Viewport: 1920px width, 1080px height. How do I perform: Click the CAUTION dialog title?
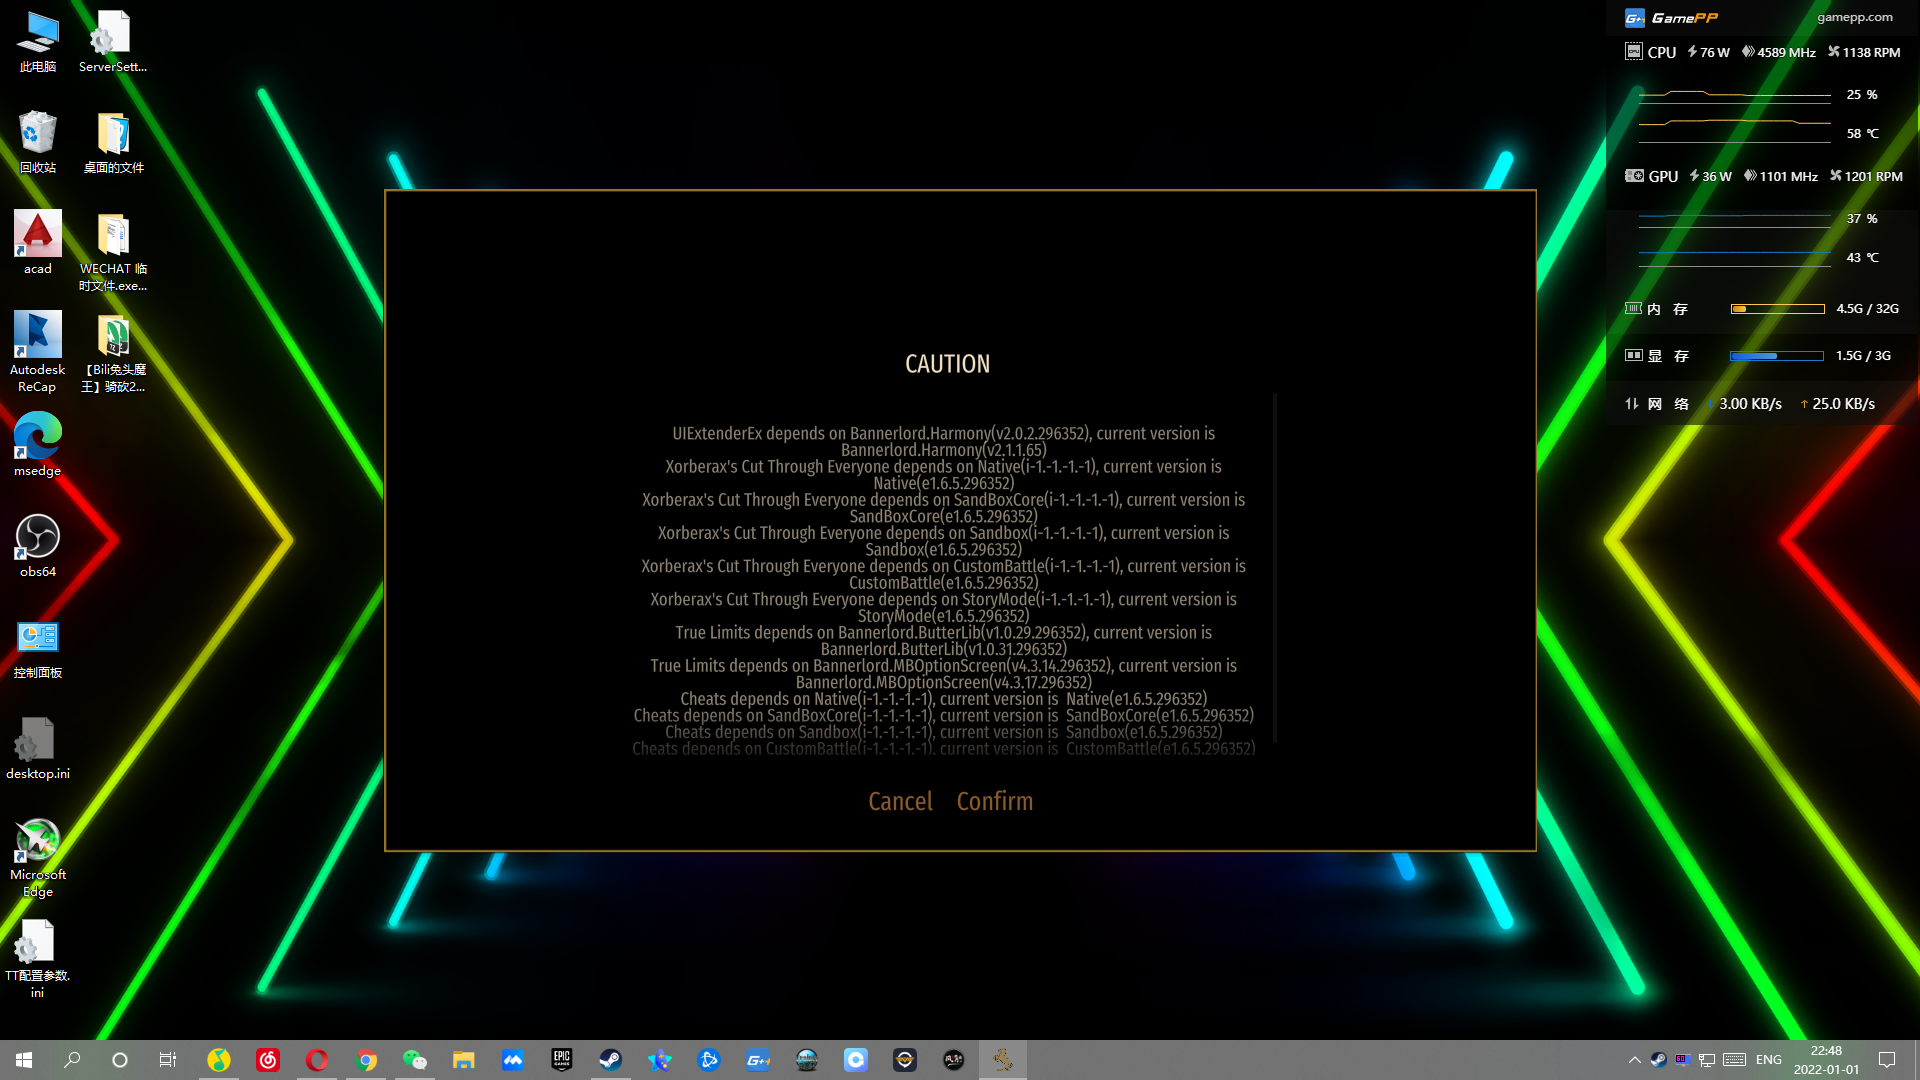947,364
